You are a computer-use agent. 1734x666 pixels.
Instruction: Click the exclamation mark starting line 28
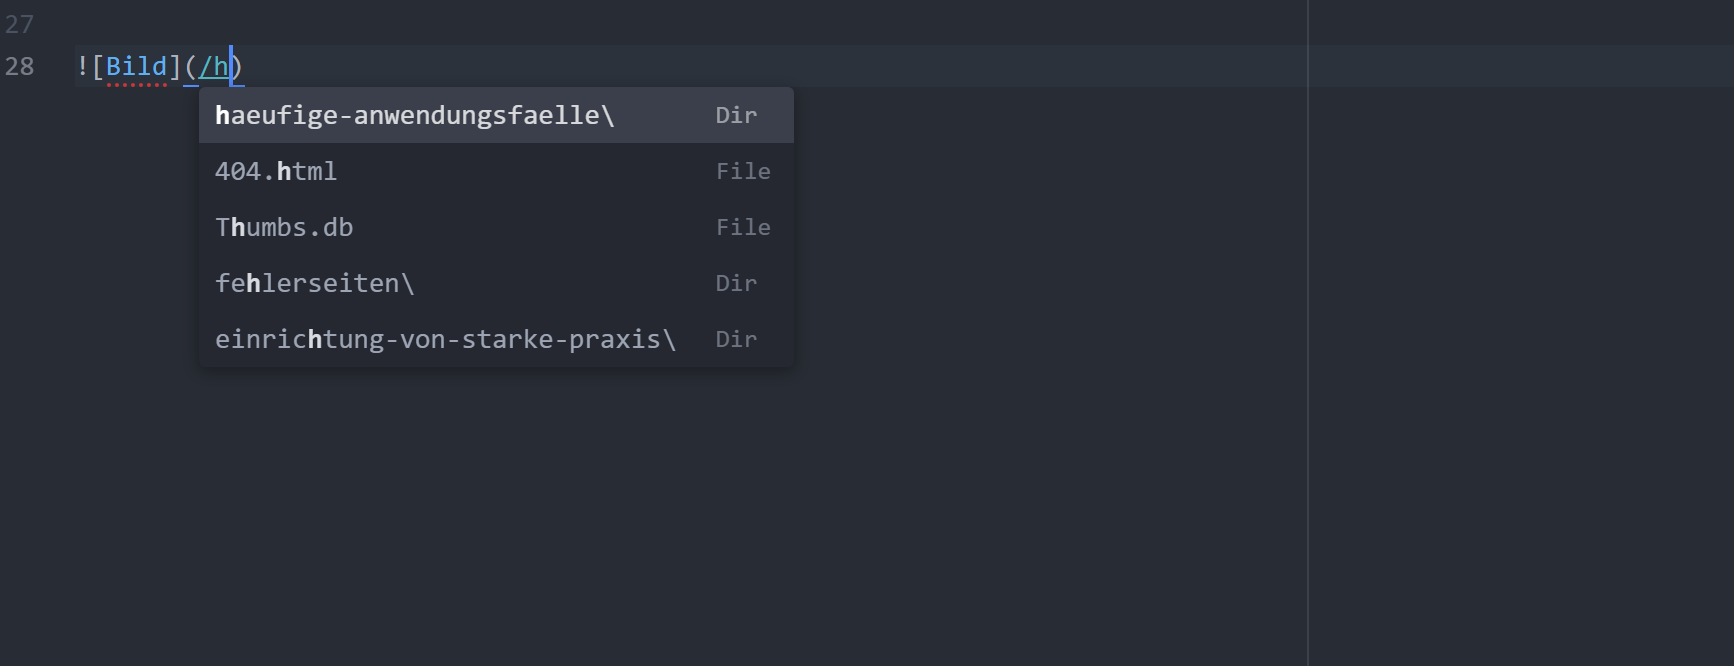82,66
